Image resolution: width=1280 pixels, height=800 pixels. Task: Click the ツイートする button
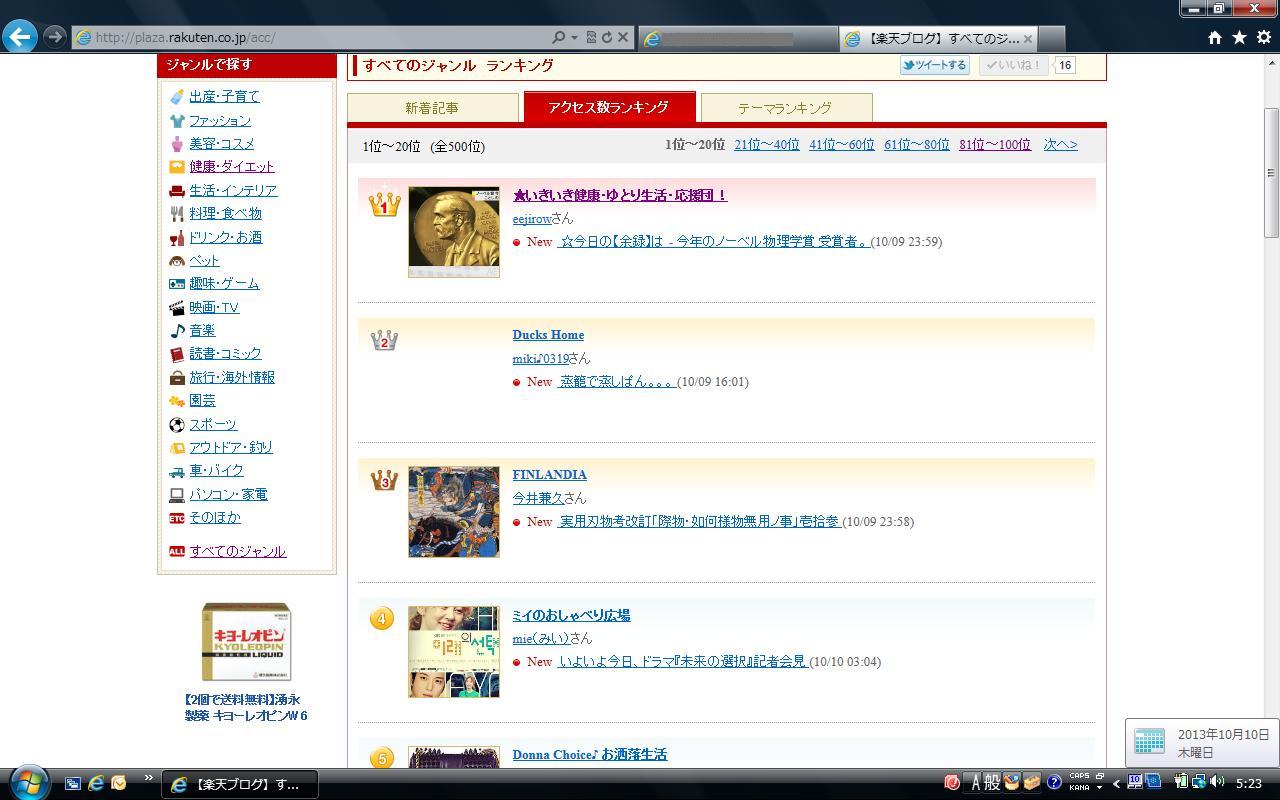(x=934, y=65)
